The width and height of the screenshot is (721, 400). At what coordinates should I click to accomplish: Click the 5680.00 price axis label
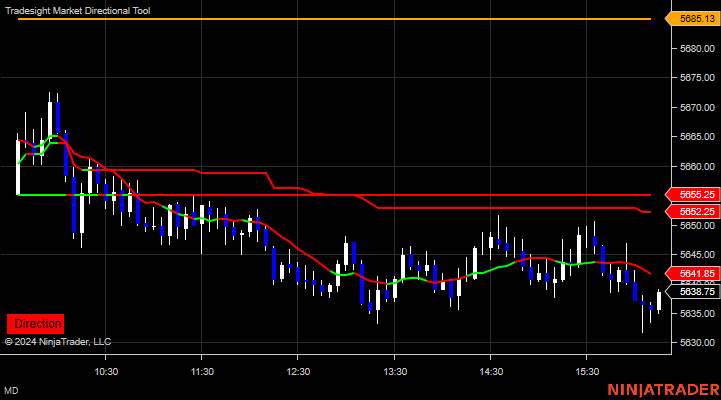tap(697, 48)
